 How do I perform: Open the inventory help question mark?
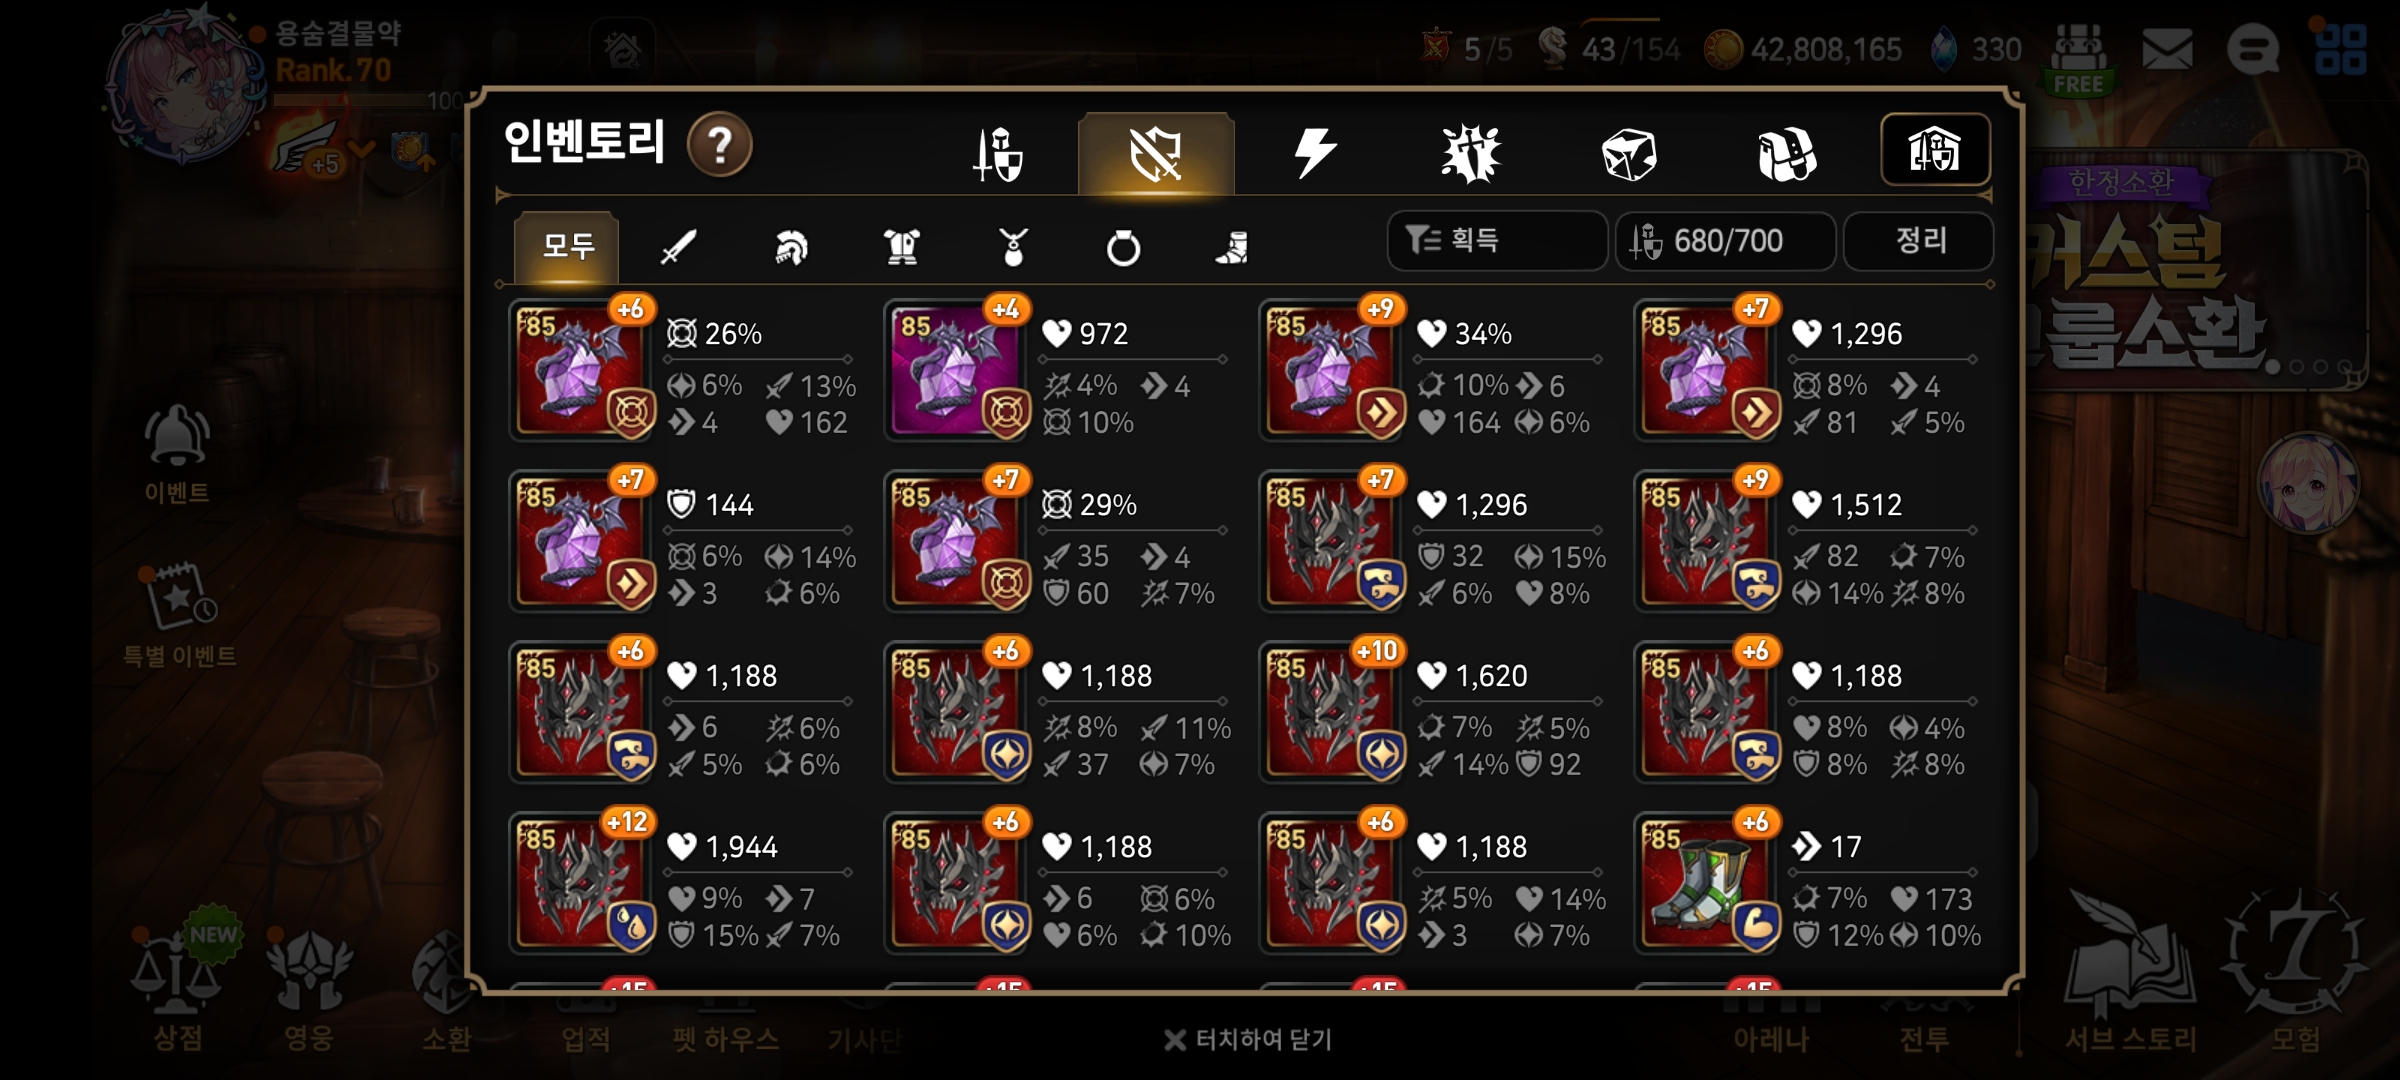click(x=720, y=145)
